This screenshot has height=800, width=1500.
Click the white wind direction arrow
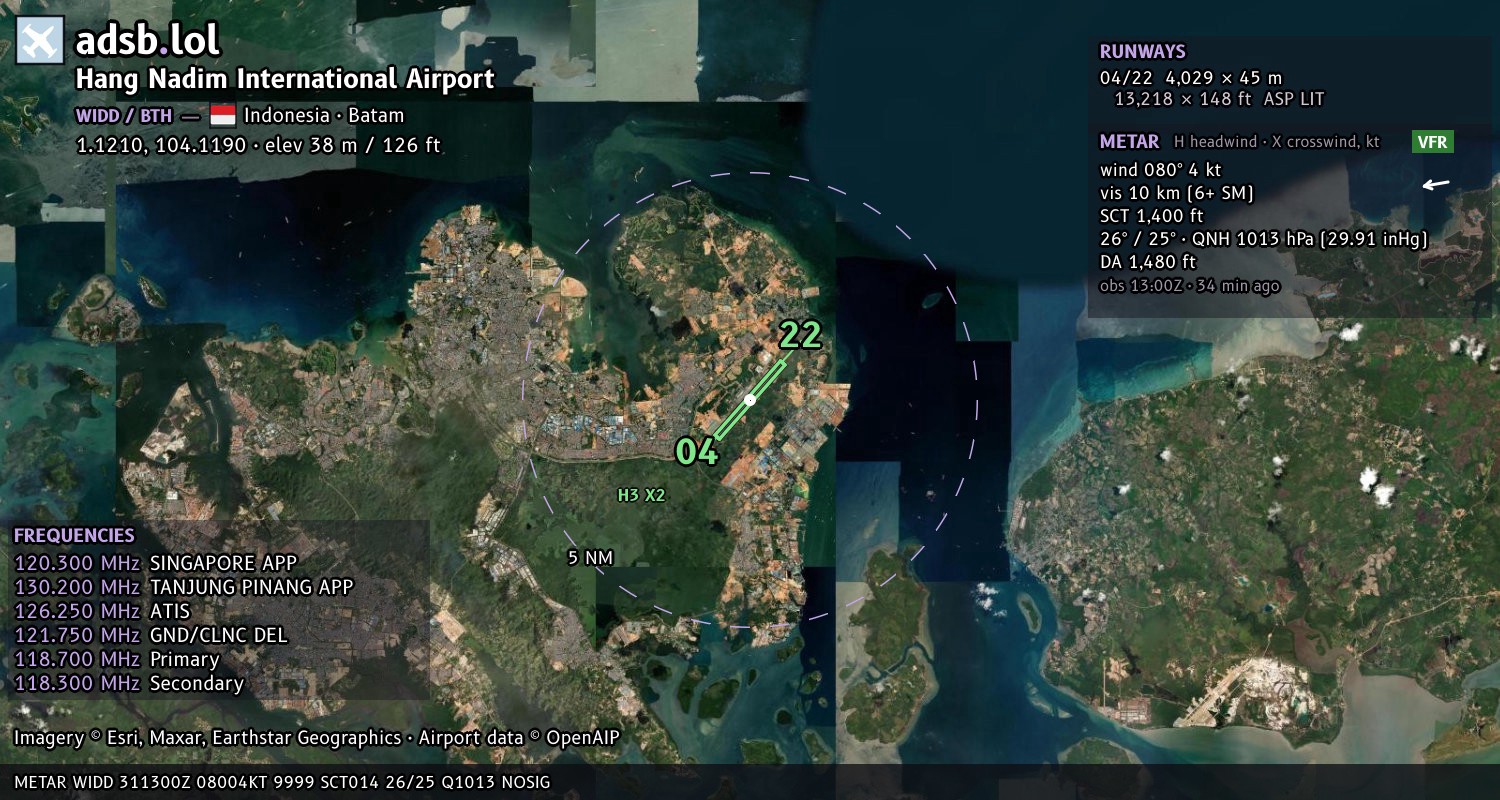click(1435, 184)
